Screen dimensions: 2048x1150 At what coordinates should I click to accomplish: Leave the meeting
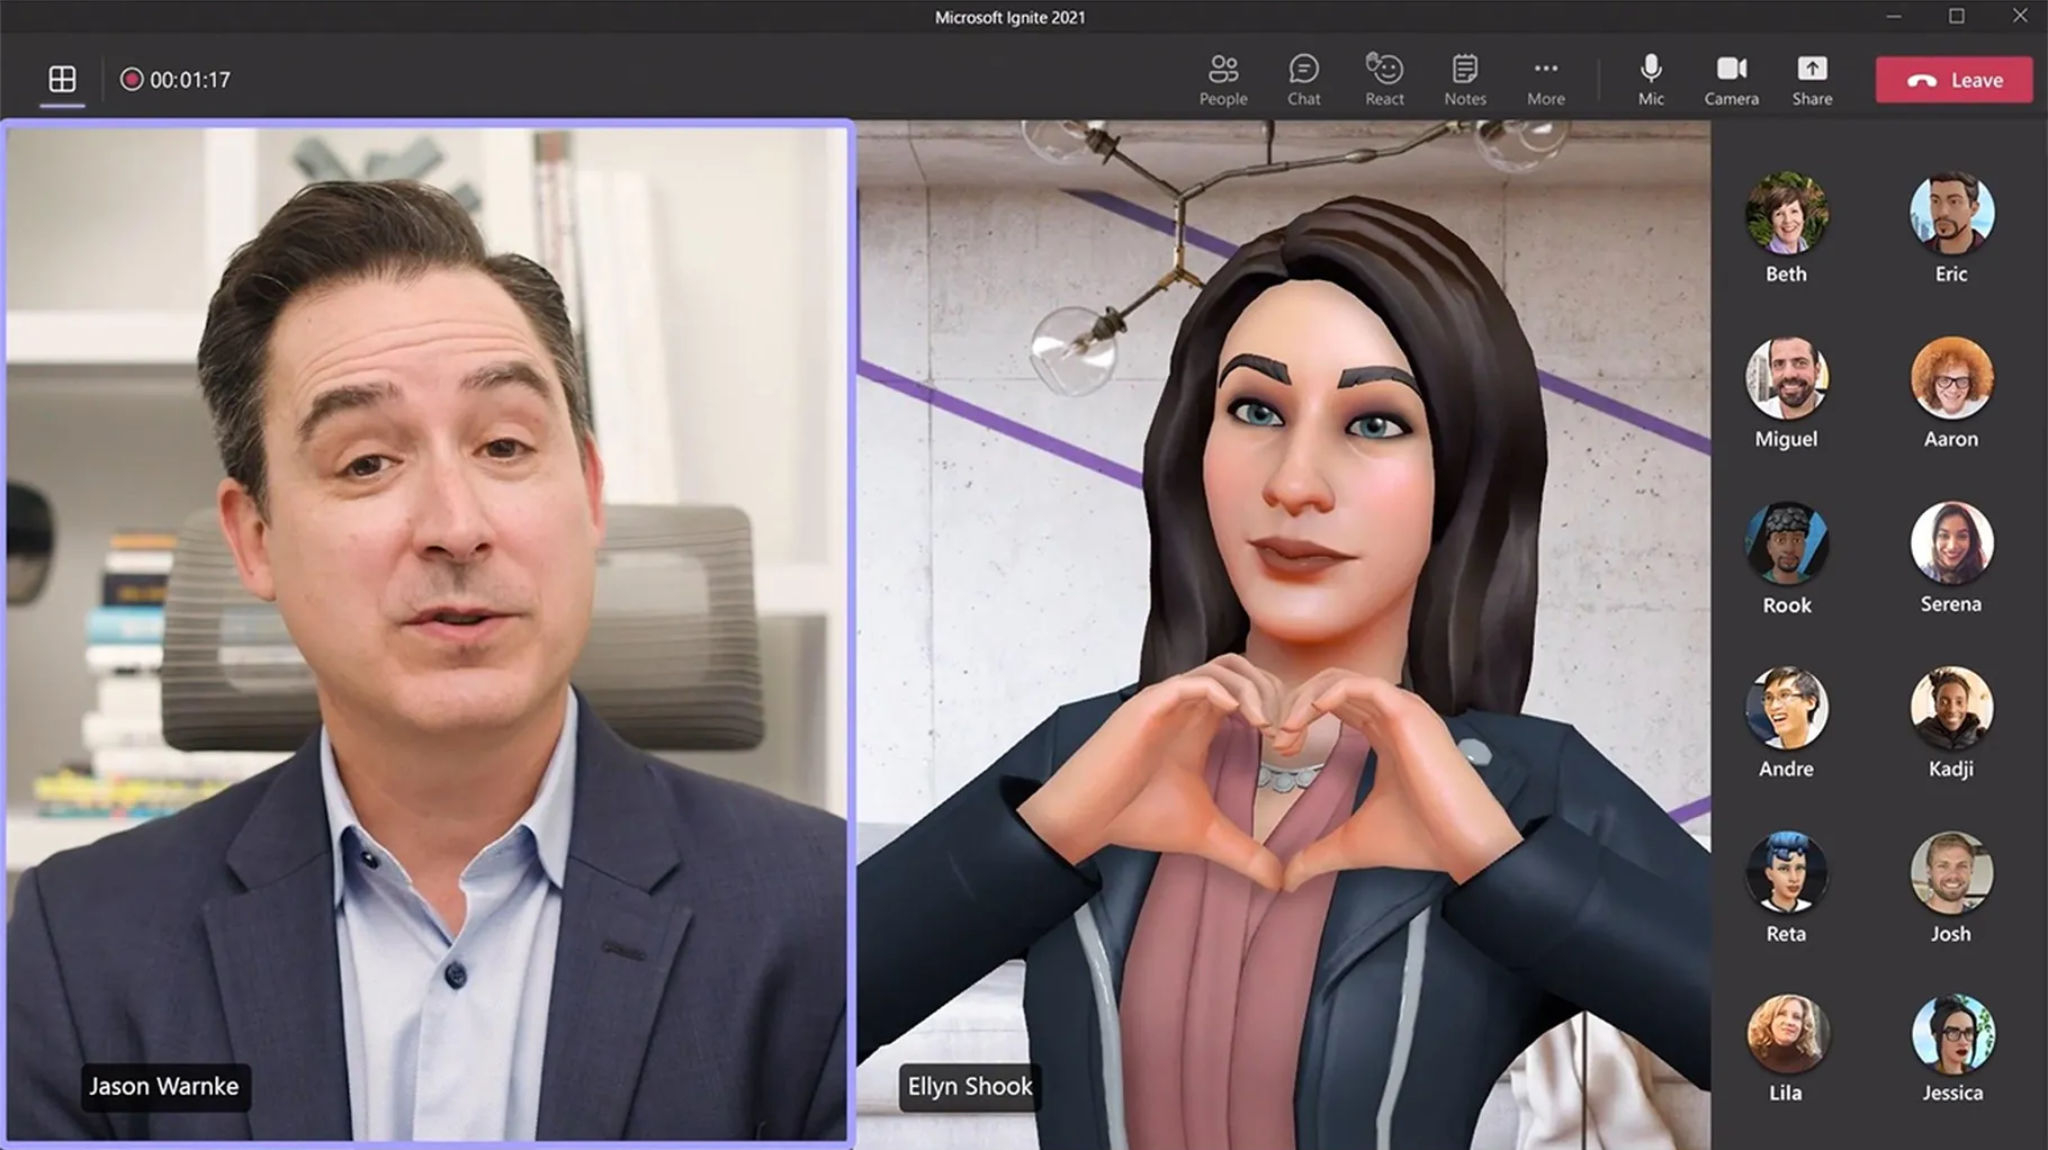(x=1954, y=80)
